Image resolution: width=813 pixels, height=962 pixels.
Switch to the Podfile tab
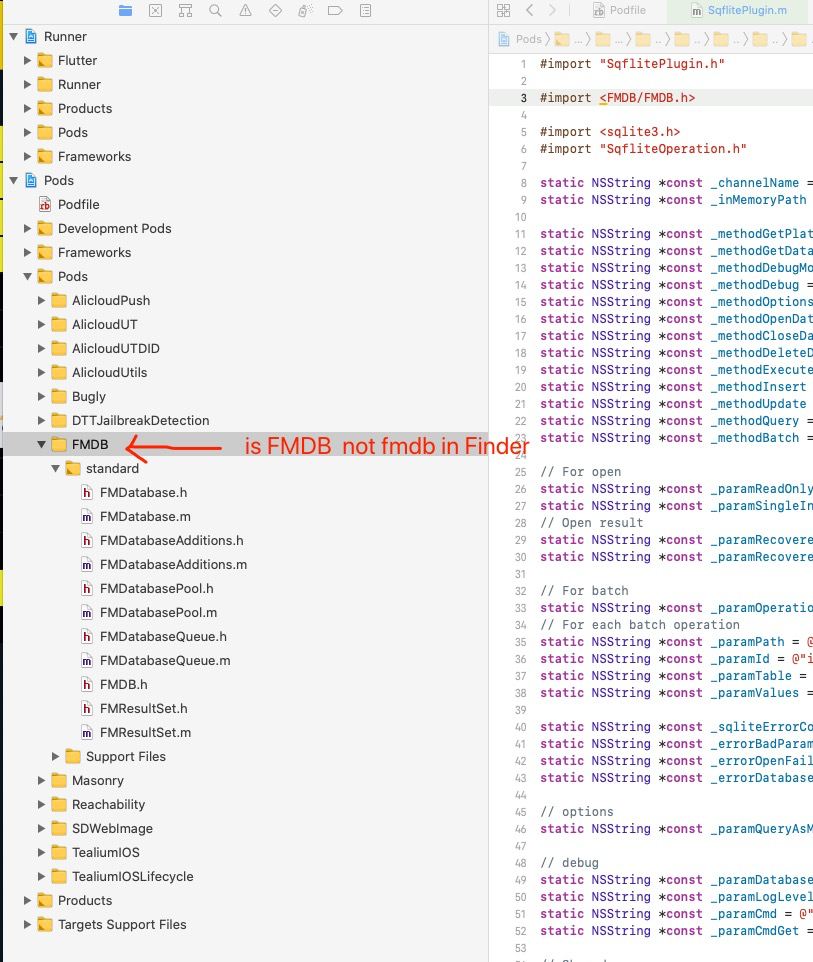(631, 13)
